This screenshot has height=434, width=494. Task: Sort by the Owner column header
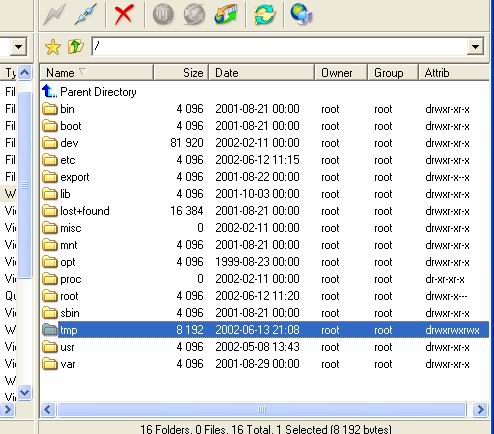coord(341,73)
